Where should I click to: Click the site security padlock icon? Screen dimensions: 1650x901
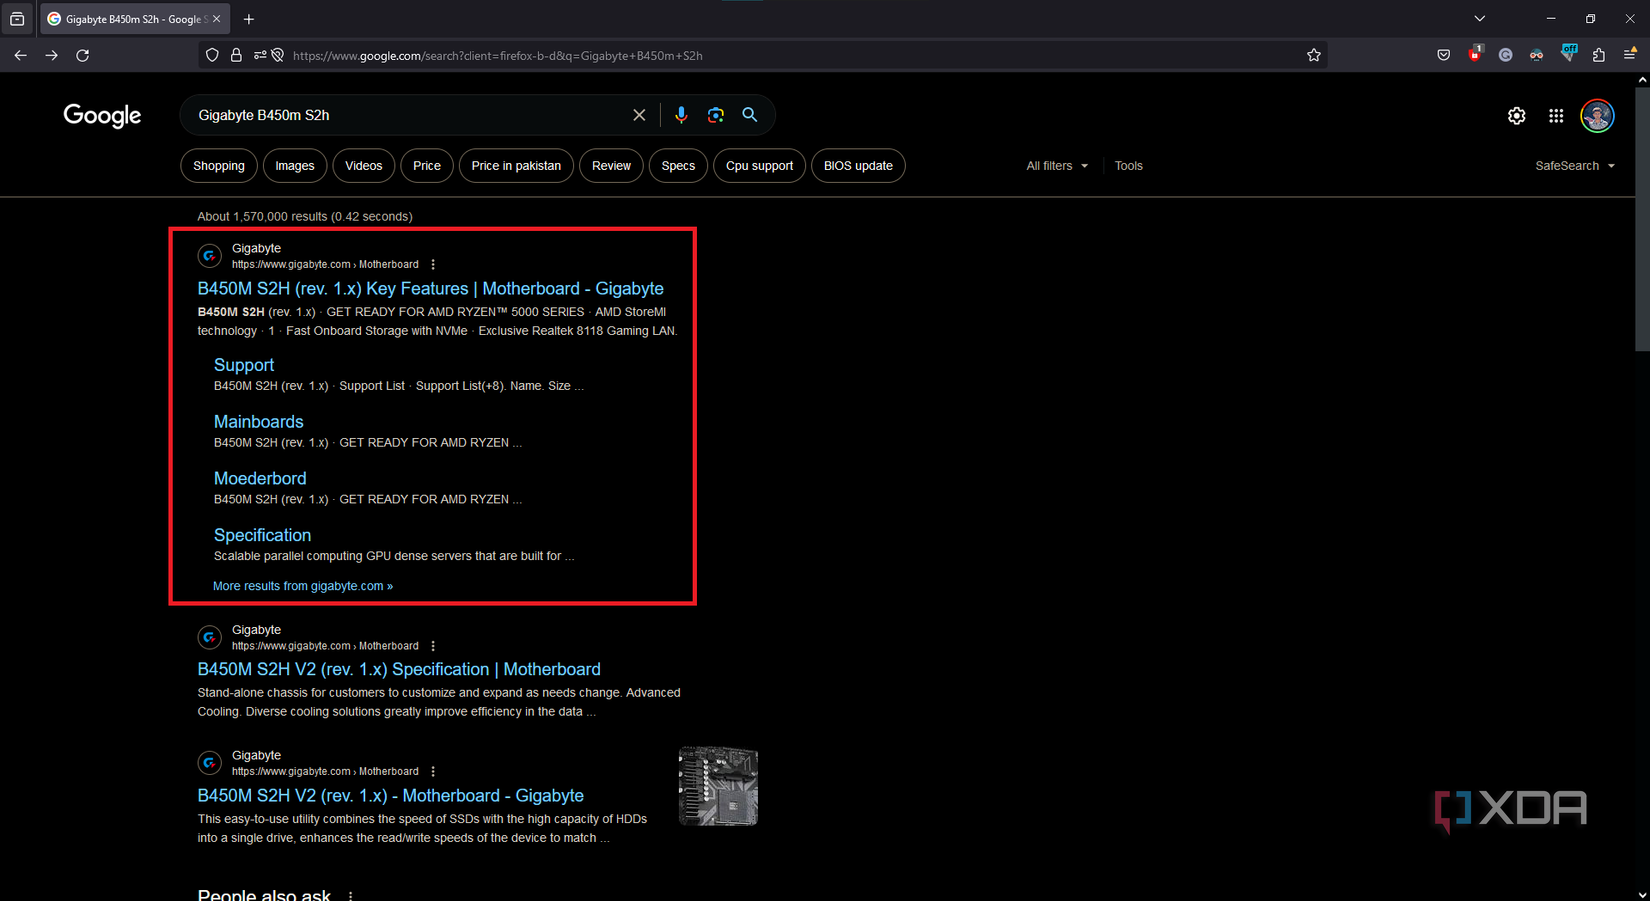click(x=236, y=56)
